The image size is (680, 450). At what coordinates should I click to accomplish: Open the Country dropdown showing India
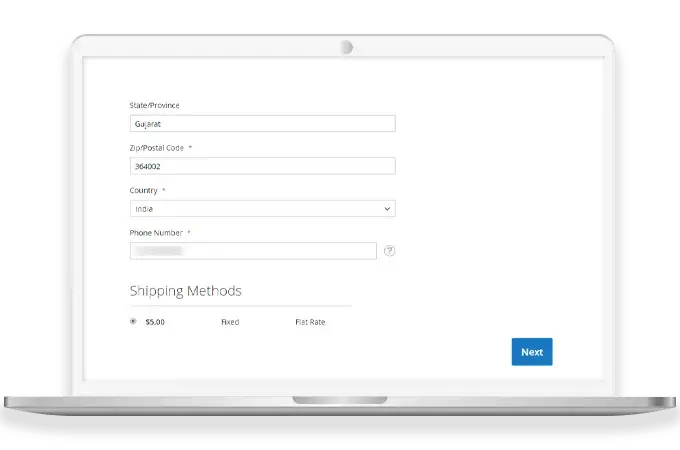(x=262, y=209)
